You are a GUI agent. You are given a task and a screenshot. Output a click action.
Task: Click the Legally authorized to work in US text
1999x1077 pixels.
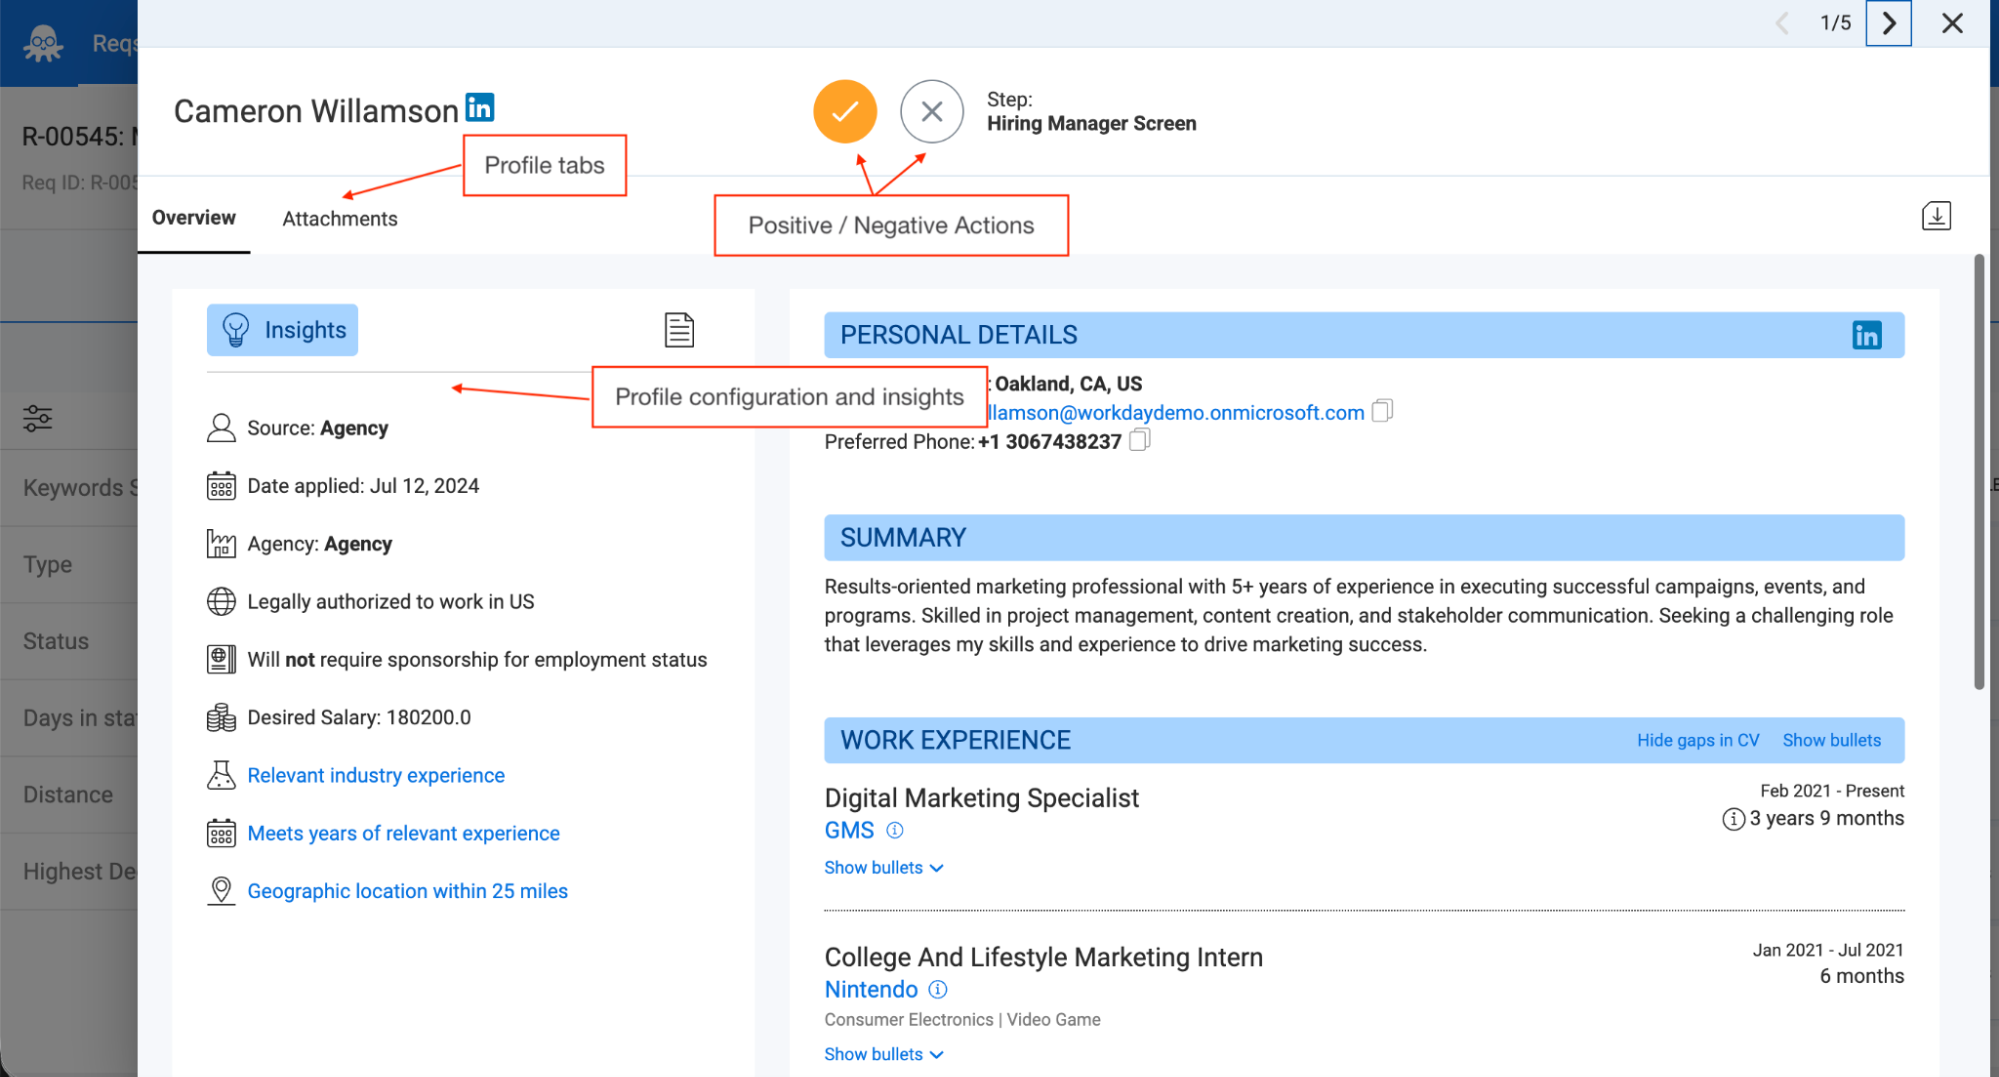tap(391, 602)
